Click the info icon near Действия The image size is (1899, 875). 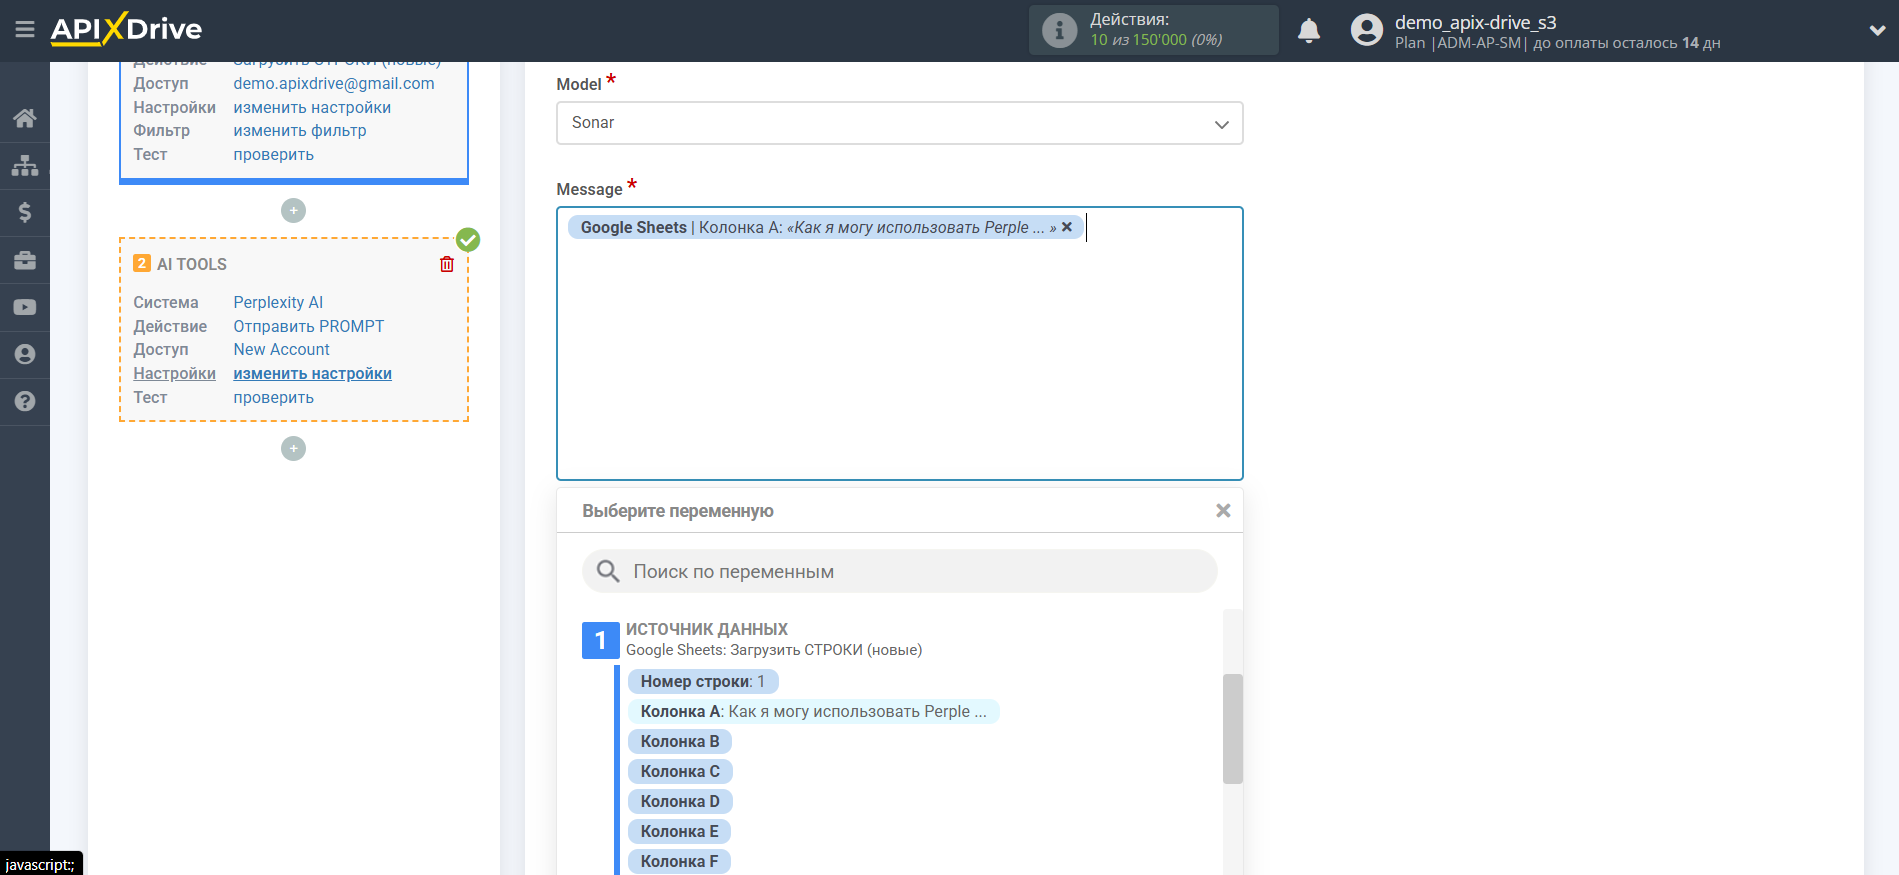[x=1059, y=30]
